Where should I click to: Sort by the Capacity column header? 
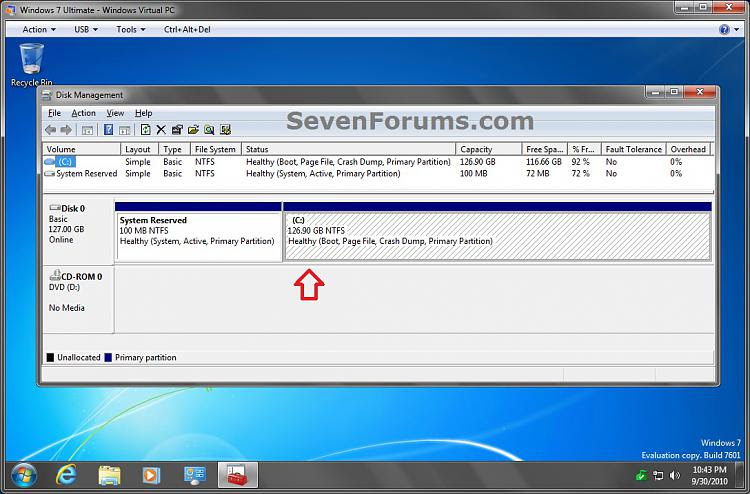click(488, 149)
